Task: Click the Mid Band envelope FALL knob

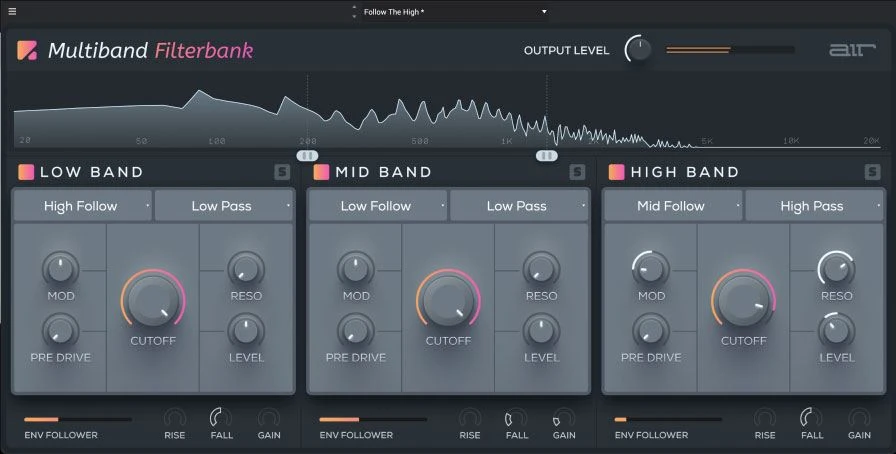Action: click(517, 417)
